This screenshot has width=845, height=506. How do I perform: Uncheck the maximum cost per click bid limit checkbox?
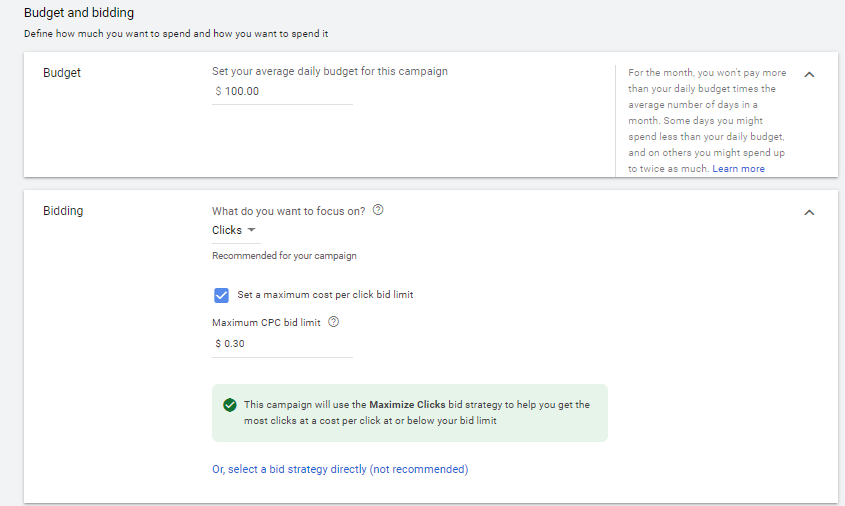[221, 295]
